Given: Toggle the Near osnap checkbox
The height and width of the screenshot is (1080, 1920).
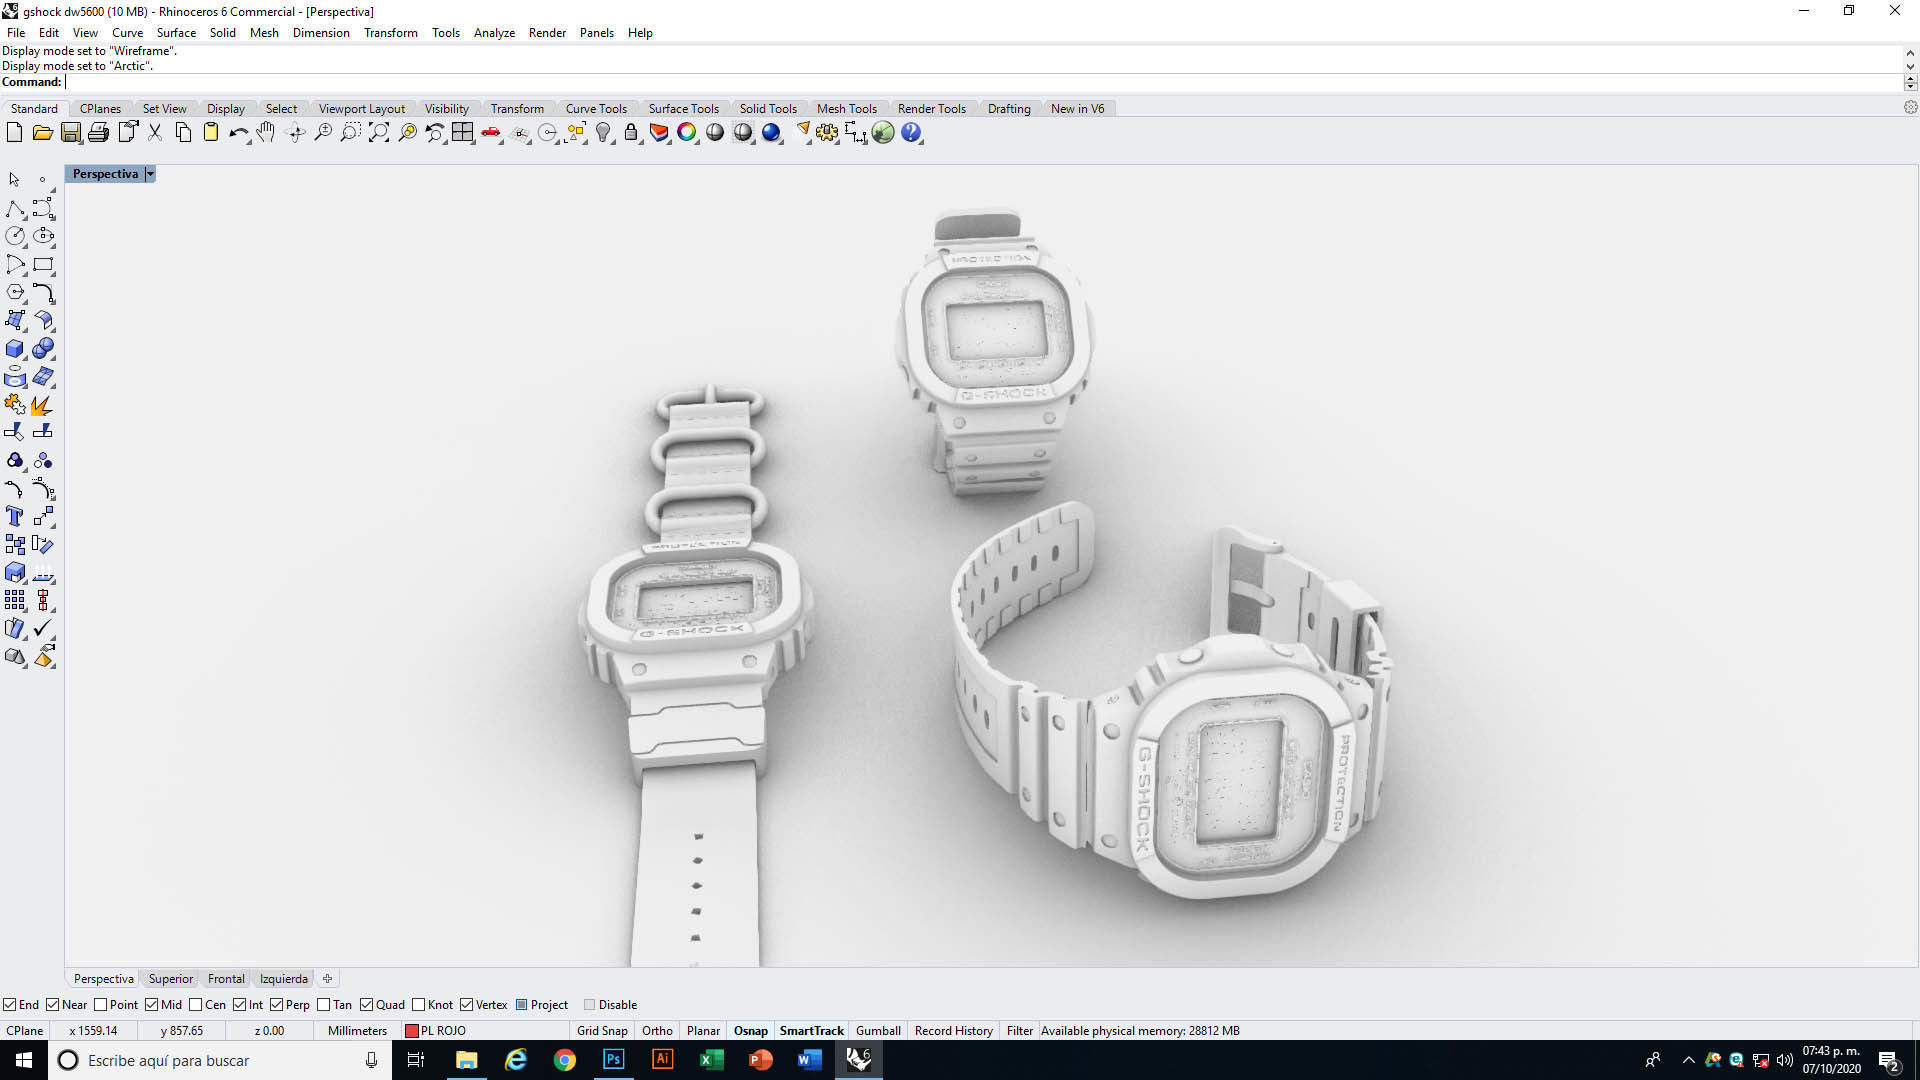Looking at the screenshot, I should click(52, 1005).
